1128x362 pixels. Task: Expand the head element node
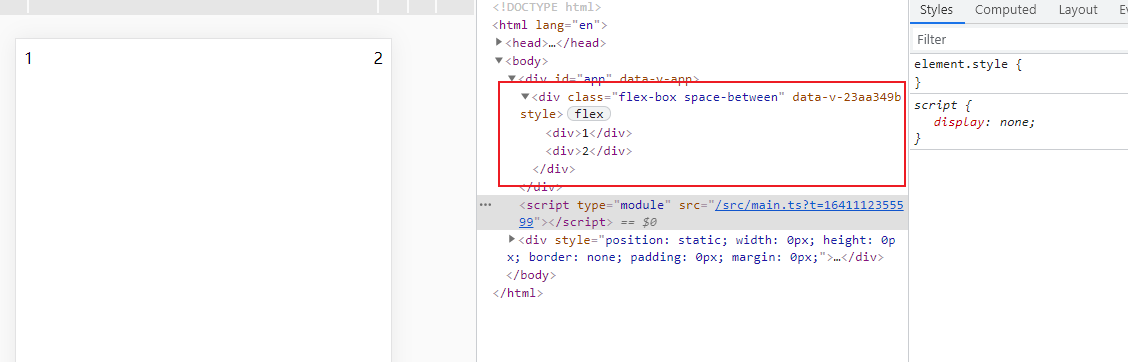[499, 42]
